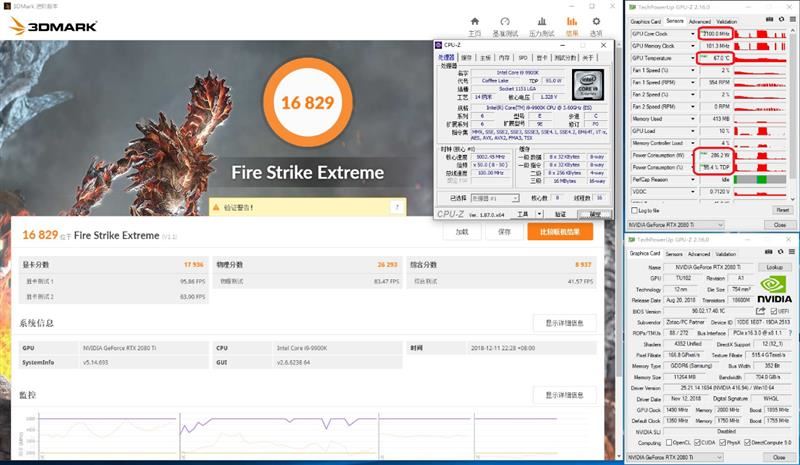Screen dimensions: 800x465
Task: Show details button beside system info heading
Action: [x=564, y=323]
